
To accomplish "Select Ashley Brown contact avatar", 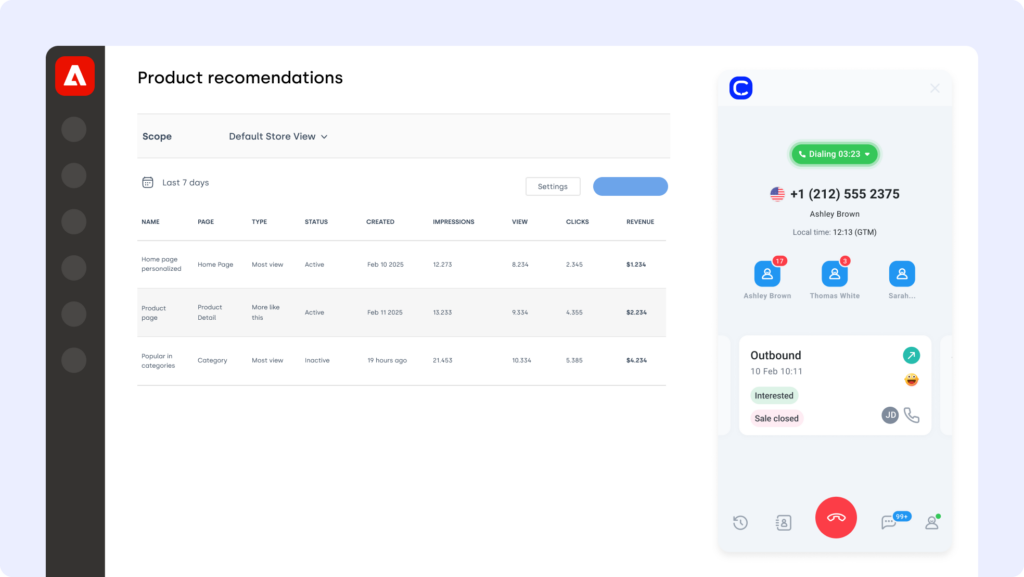I will click(767, 274).
